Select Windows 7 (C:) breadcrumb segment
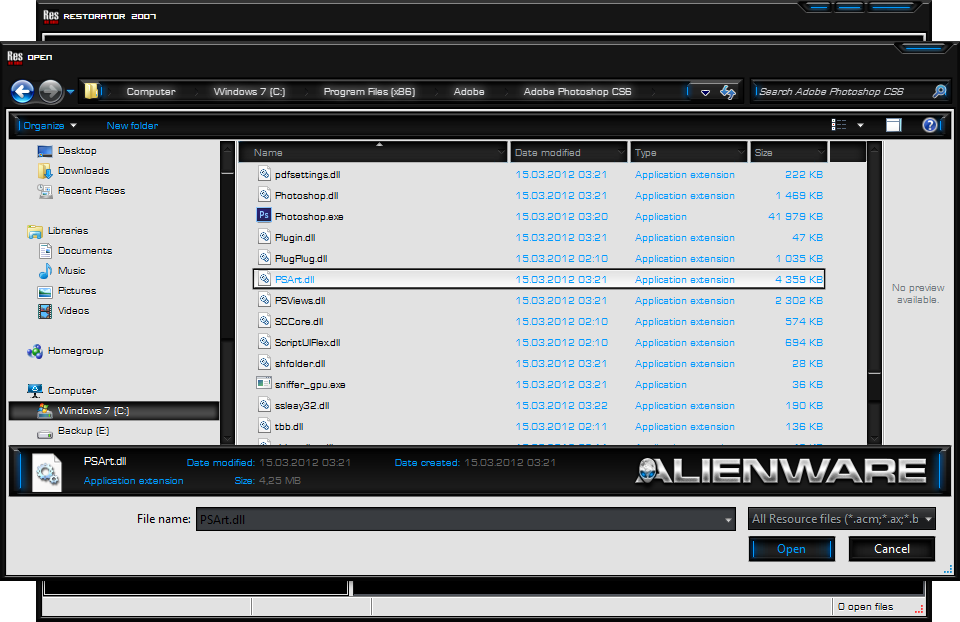The image size is (960, 622). 249,92
